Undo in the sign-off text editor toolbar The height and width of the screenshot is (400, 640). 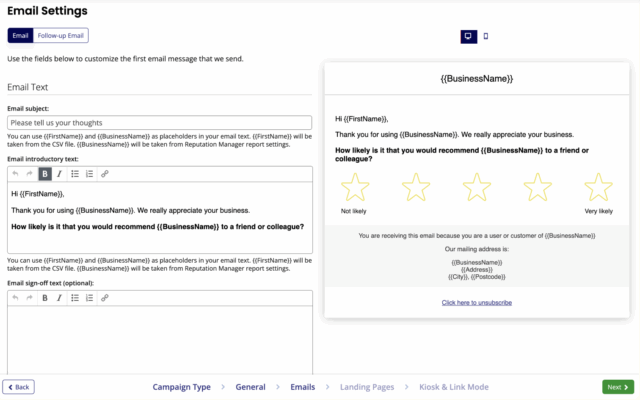[15, 298]
